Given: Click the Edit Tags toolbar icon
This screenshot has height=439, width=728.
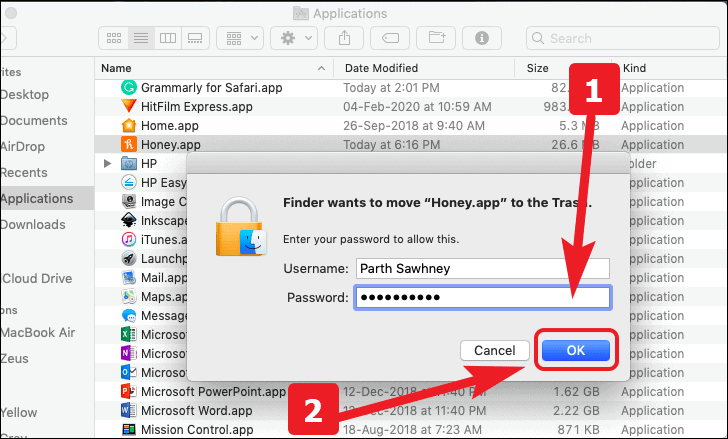Looking at the screenshot, I should 390,38.
